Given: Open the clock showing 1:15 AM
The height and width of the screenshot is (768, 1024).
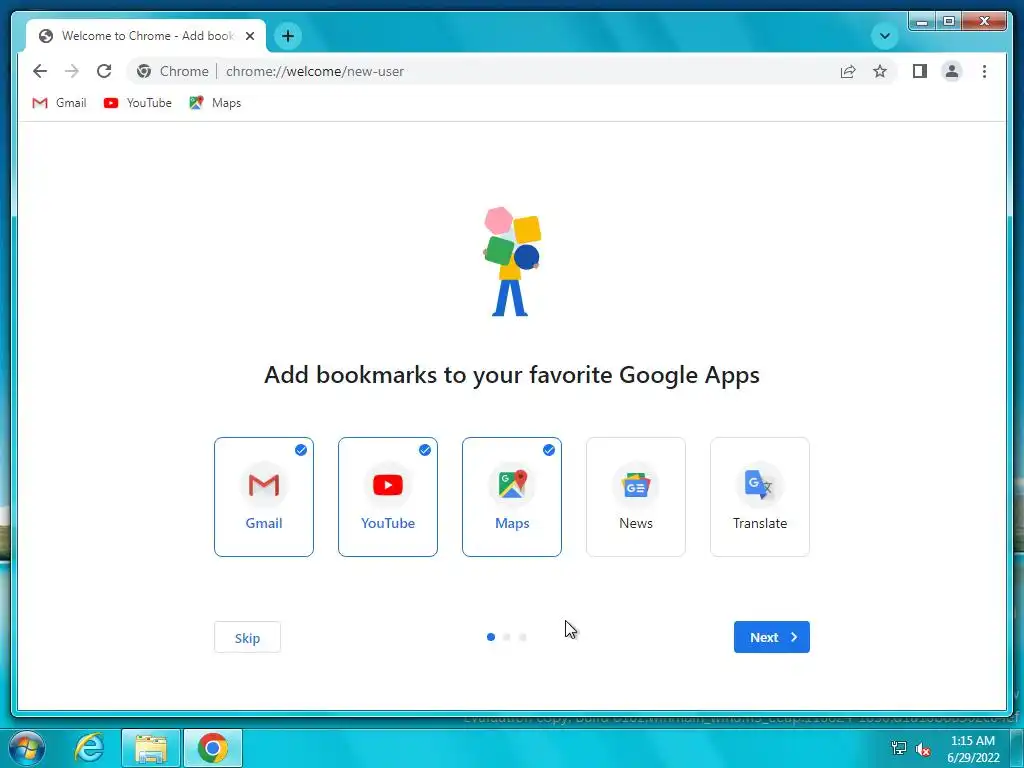Looking at the screenshot, I should click(973, 749).
